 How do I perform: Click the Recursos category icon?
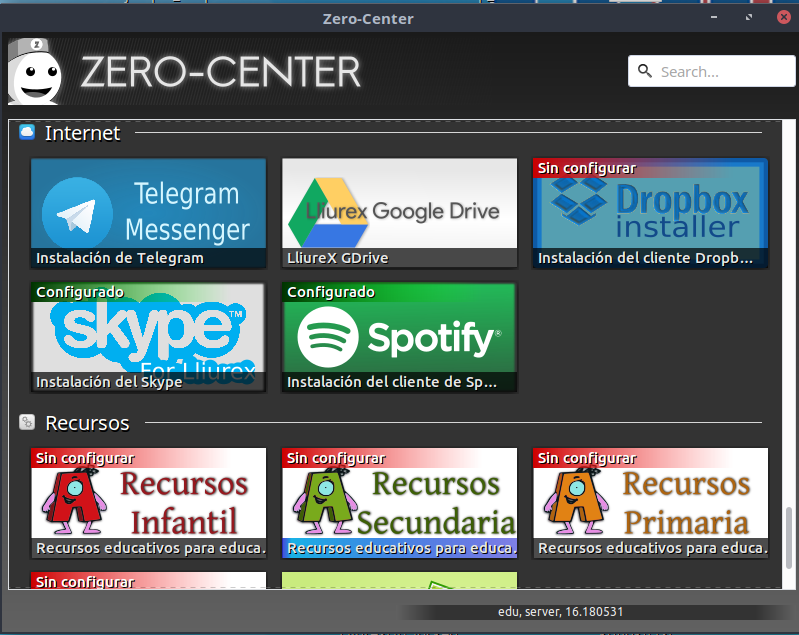click(27, 423)
